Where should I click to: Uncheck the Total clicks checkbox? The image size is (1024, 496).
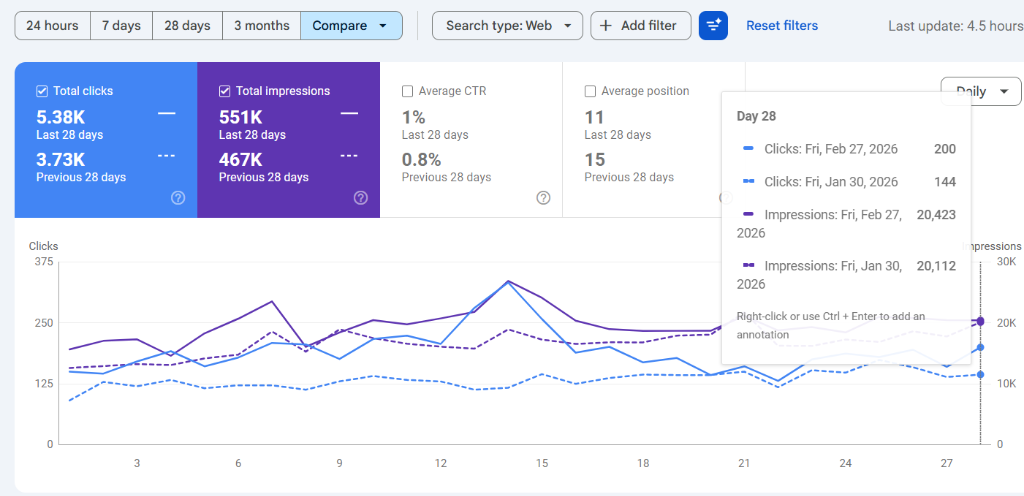[x=42, y=91]
